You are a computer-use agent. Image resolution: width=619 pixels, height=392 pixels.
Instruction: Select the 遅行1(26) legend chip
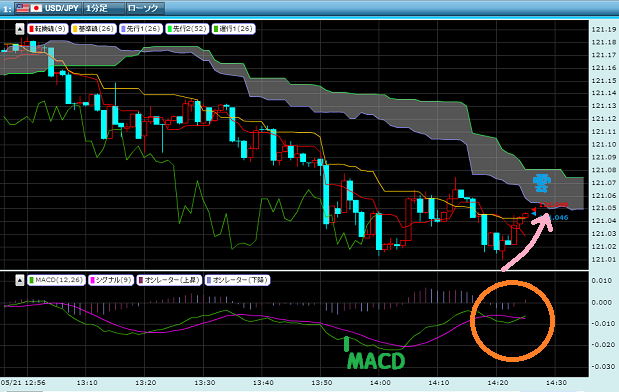pos(233,29)
